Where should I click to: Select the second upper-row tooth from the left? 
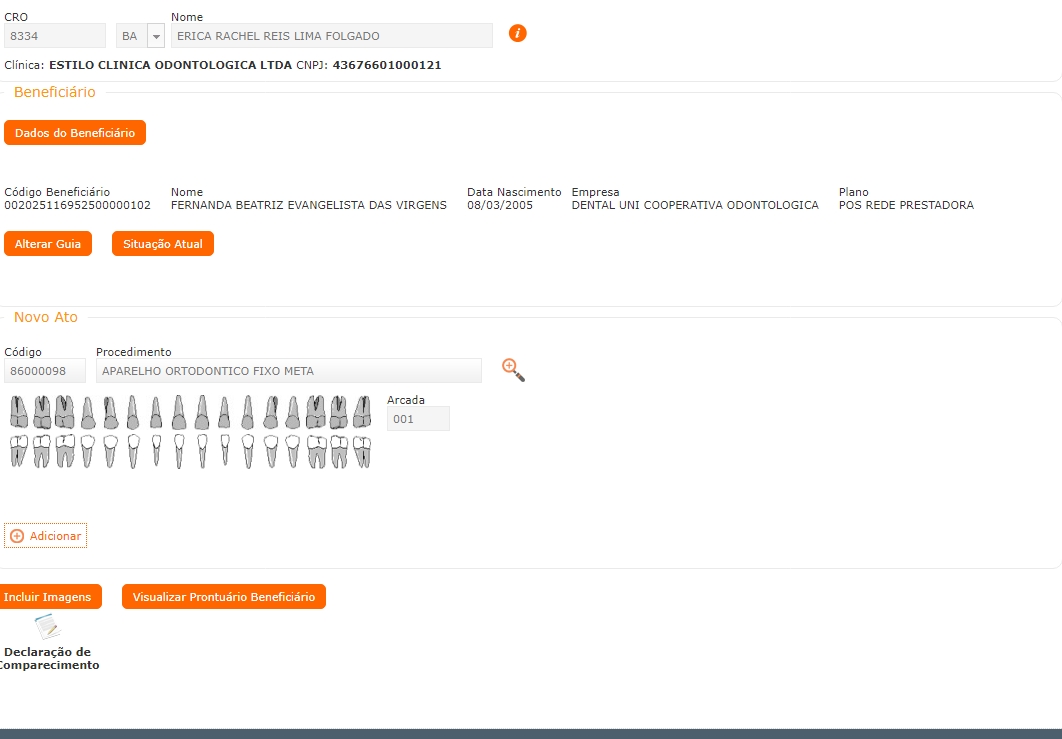[x=42, y=412]
